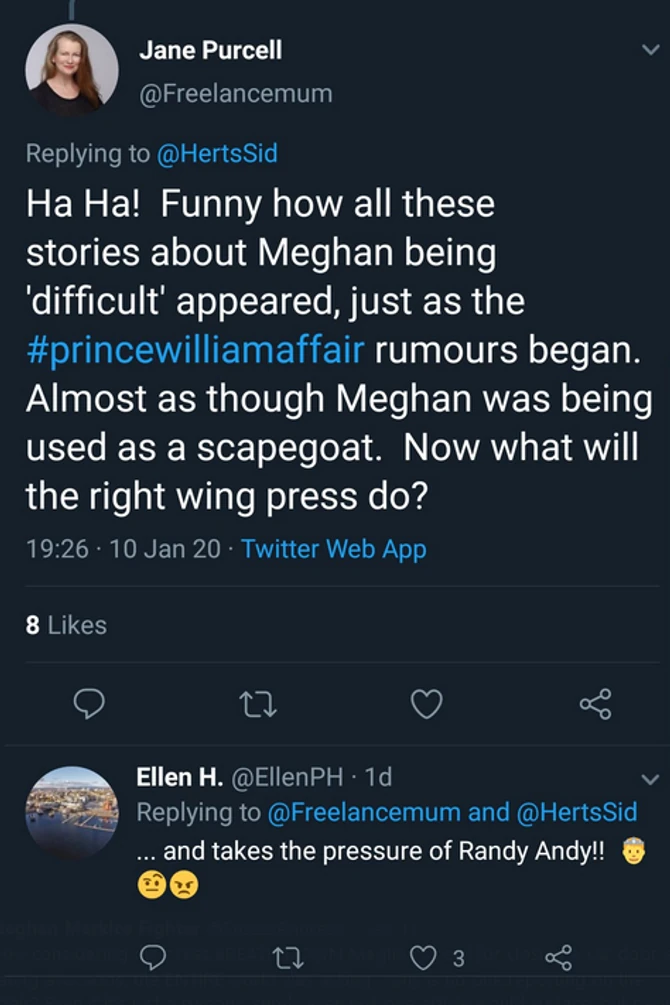Viewport: 670px width, 1005px height.
Task: Click the 19:26 · 10 Jan 20 timestamp
Action: pos(122,549)
